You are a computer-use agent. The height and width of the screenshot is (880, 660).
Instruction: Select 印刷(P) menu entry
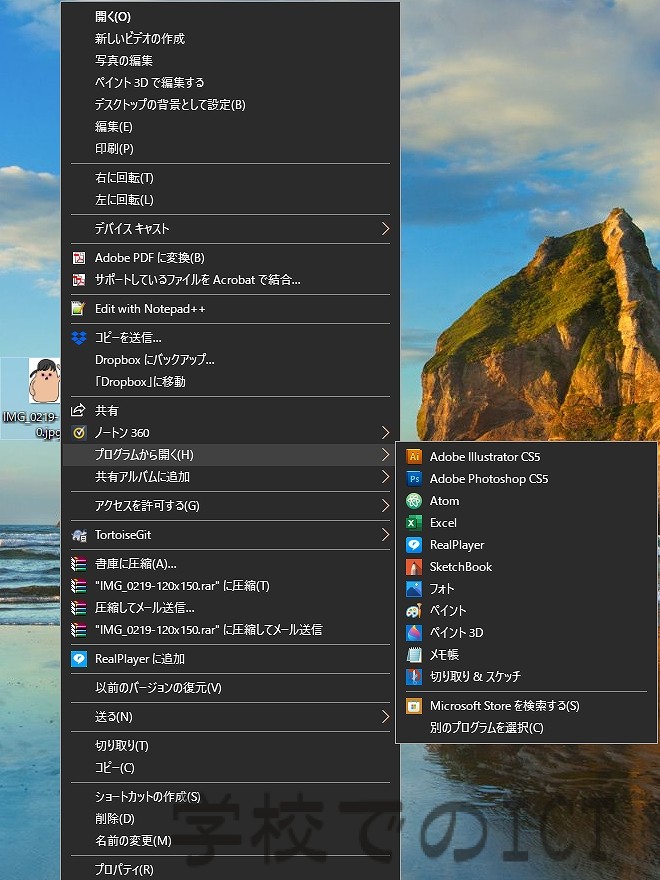click(230, 149)
